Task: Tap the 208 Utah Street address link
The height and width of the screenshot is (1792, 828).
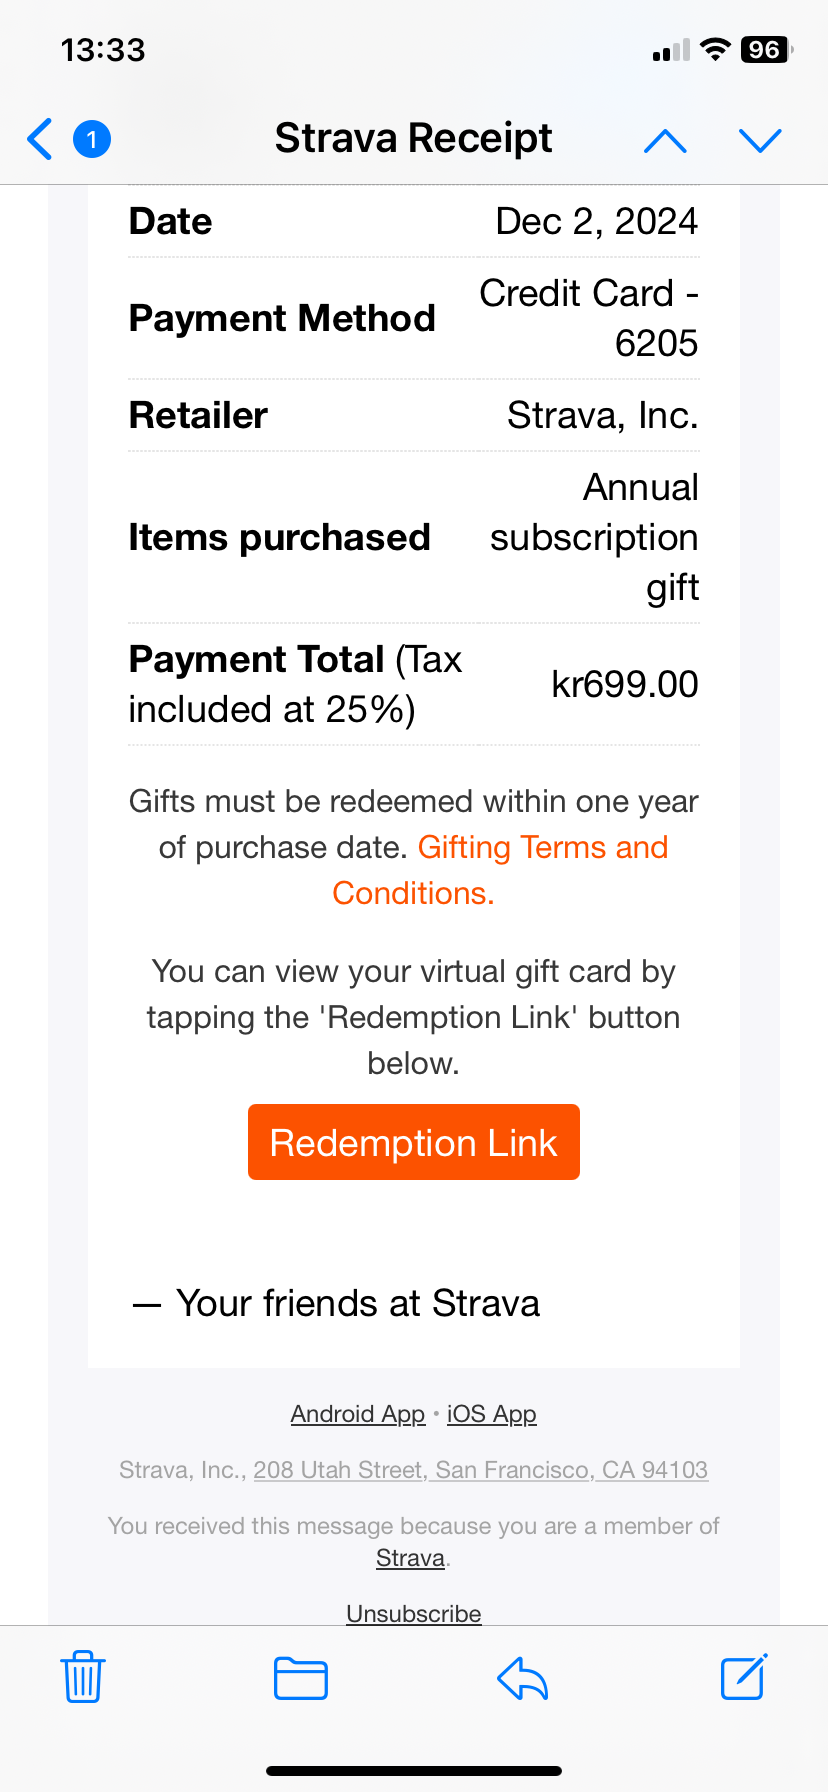Action: pos(480,1470)
